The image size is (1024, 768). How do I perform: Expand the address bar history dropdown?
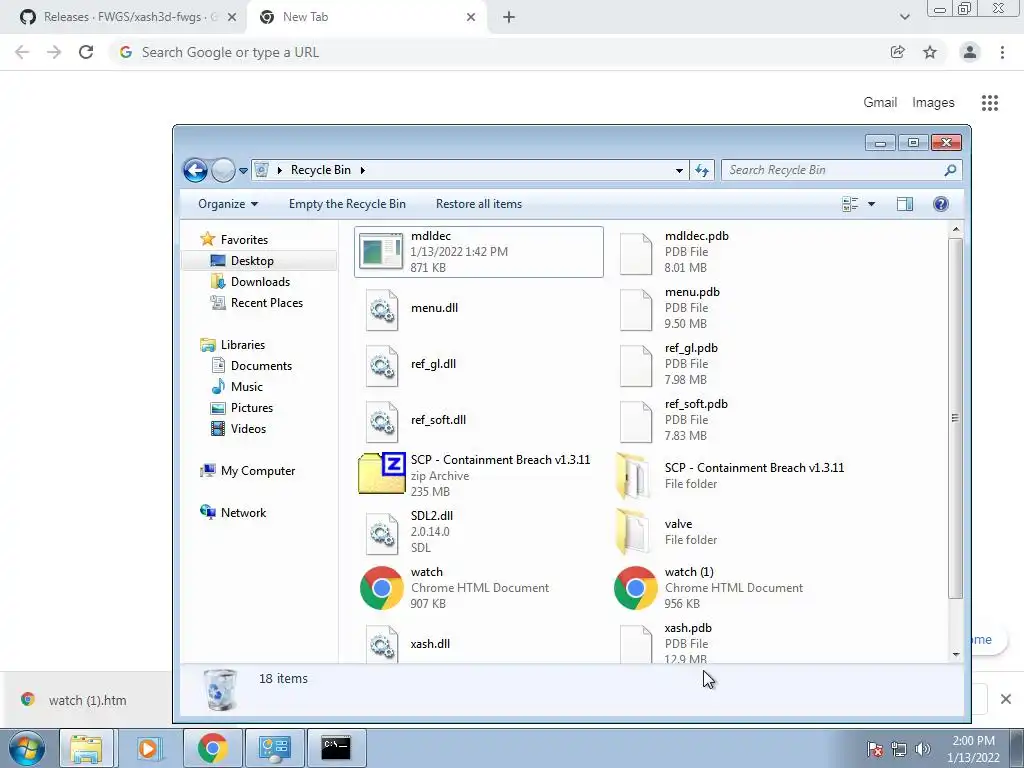click(679, 170)
